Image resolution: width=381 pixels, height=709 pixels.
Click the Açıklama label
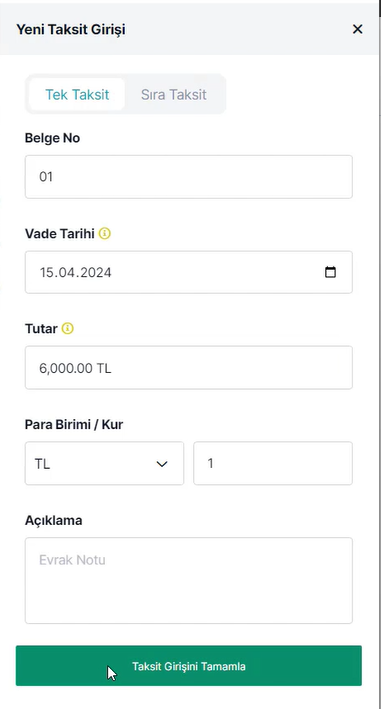click(53, 520)
